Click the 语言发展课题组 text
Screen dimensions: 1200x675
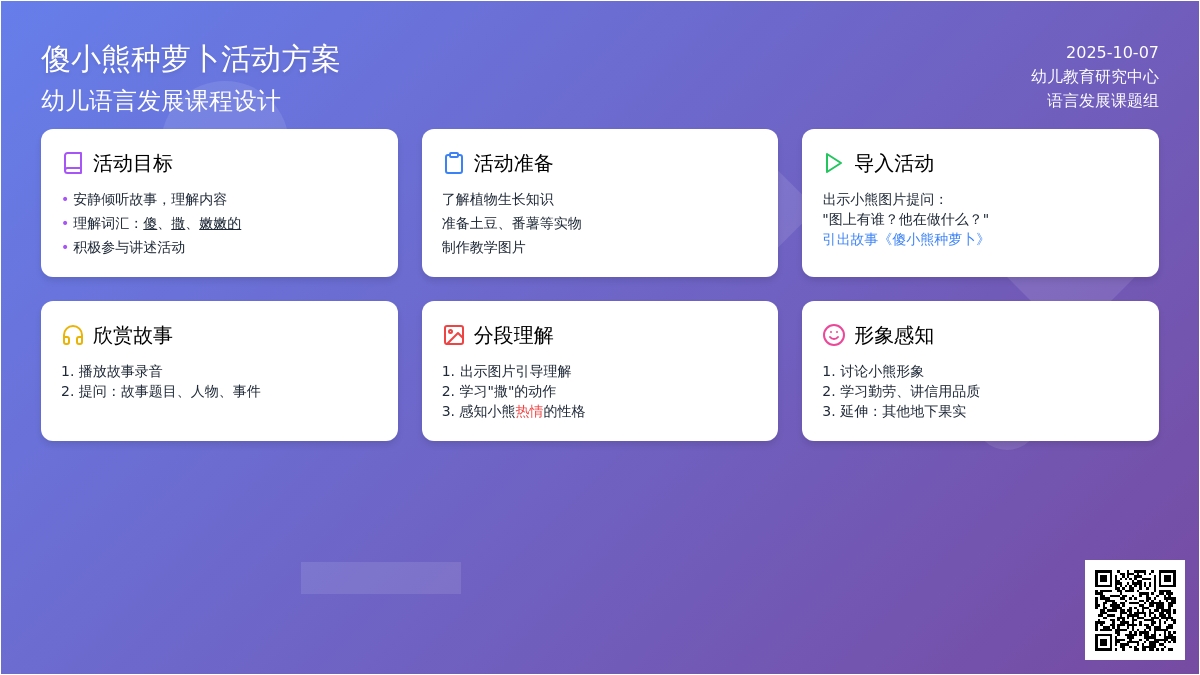1102,101
